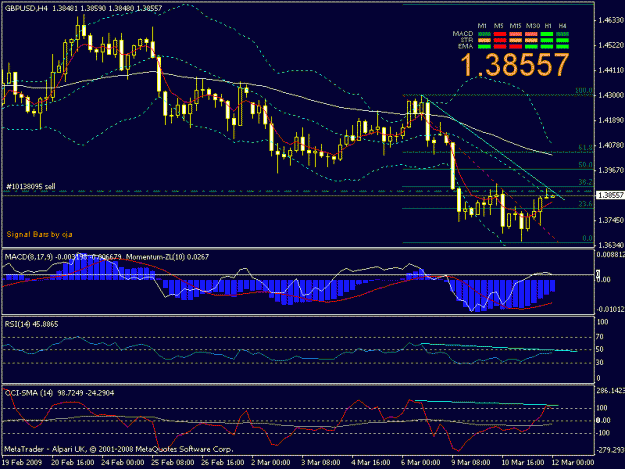625x469 pixels.
Task: Click the M5 timeframe column header
Action: (498, 26)
